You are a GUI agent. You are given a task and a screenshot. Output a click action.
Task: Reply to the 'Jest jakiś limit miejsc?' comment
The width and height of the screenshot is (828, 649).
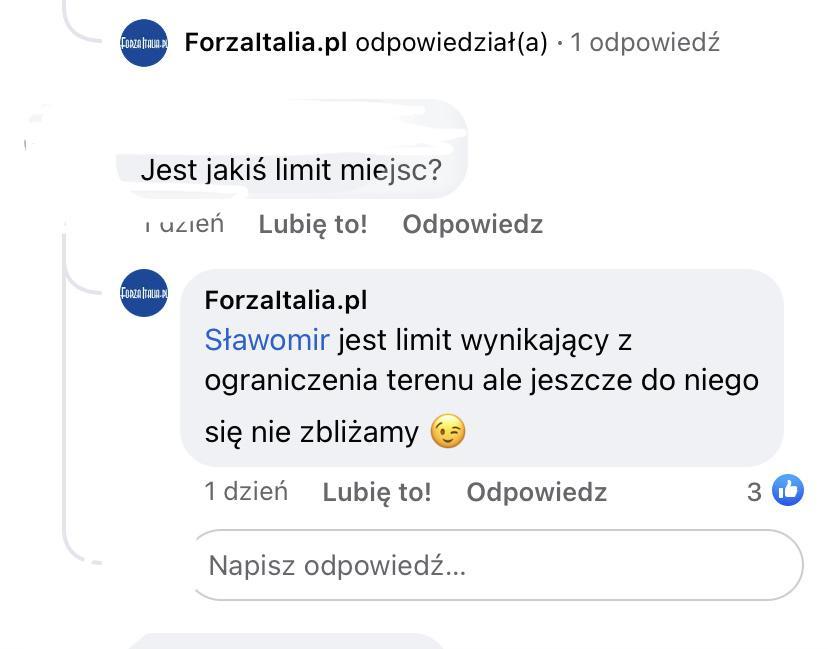(x=473, y=224)
